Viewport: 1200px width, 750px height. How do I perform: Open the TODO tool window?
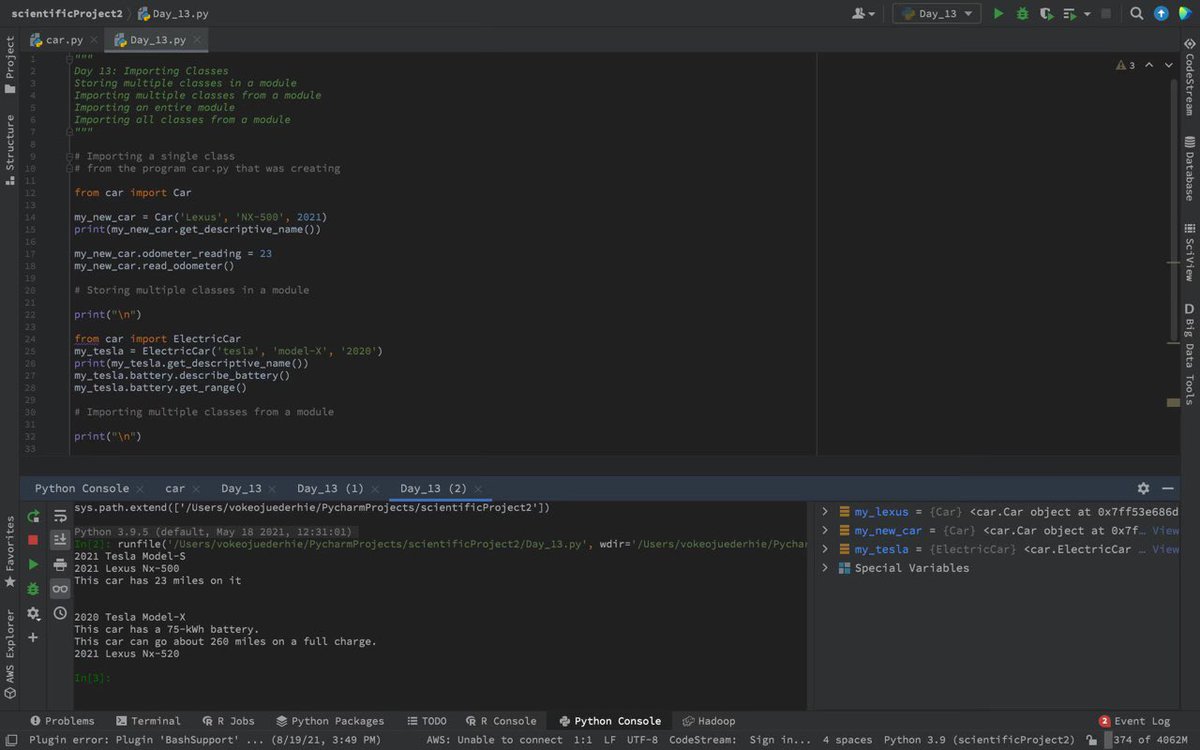pos(427,721)
